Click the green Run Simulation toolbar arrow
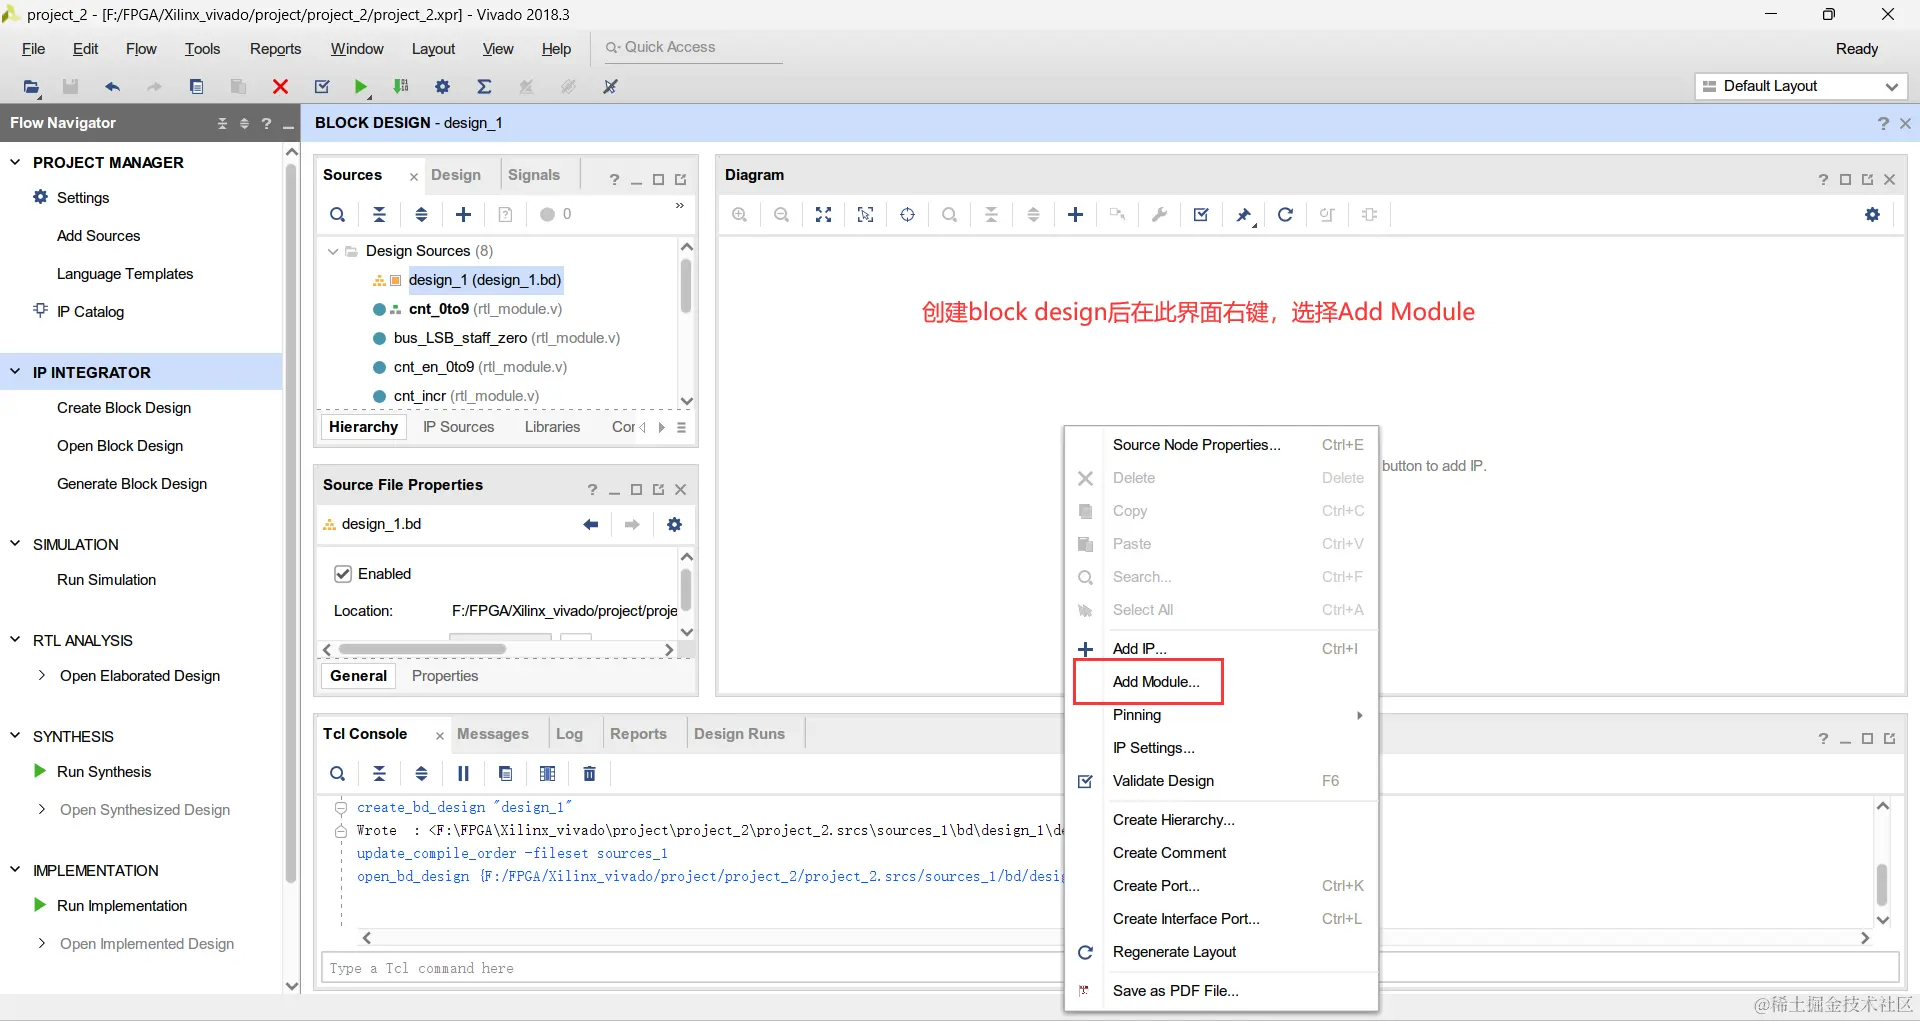Screen dimensions: 1920x1021 click(361, 87)
